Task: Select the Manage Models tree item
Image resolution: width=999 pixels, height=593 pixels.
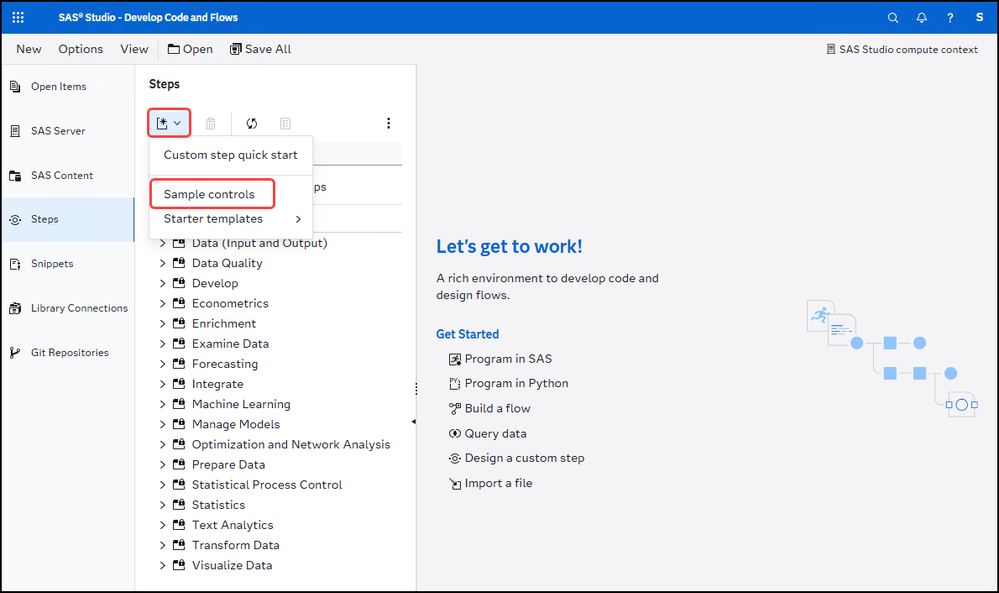Action: click(236, 424)
